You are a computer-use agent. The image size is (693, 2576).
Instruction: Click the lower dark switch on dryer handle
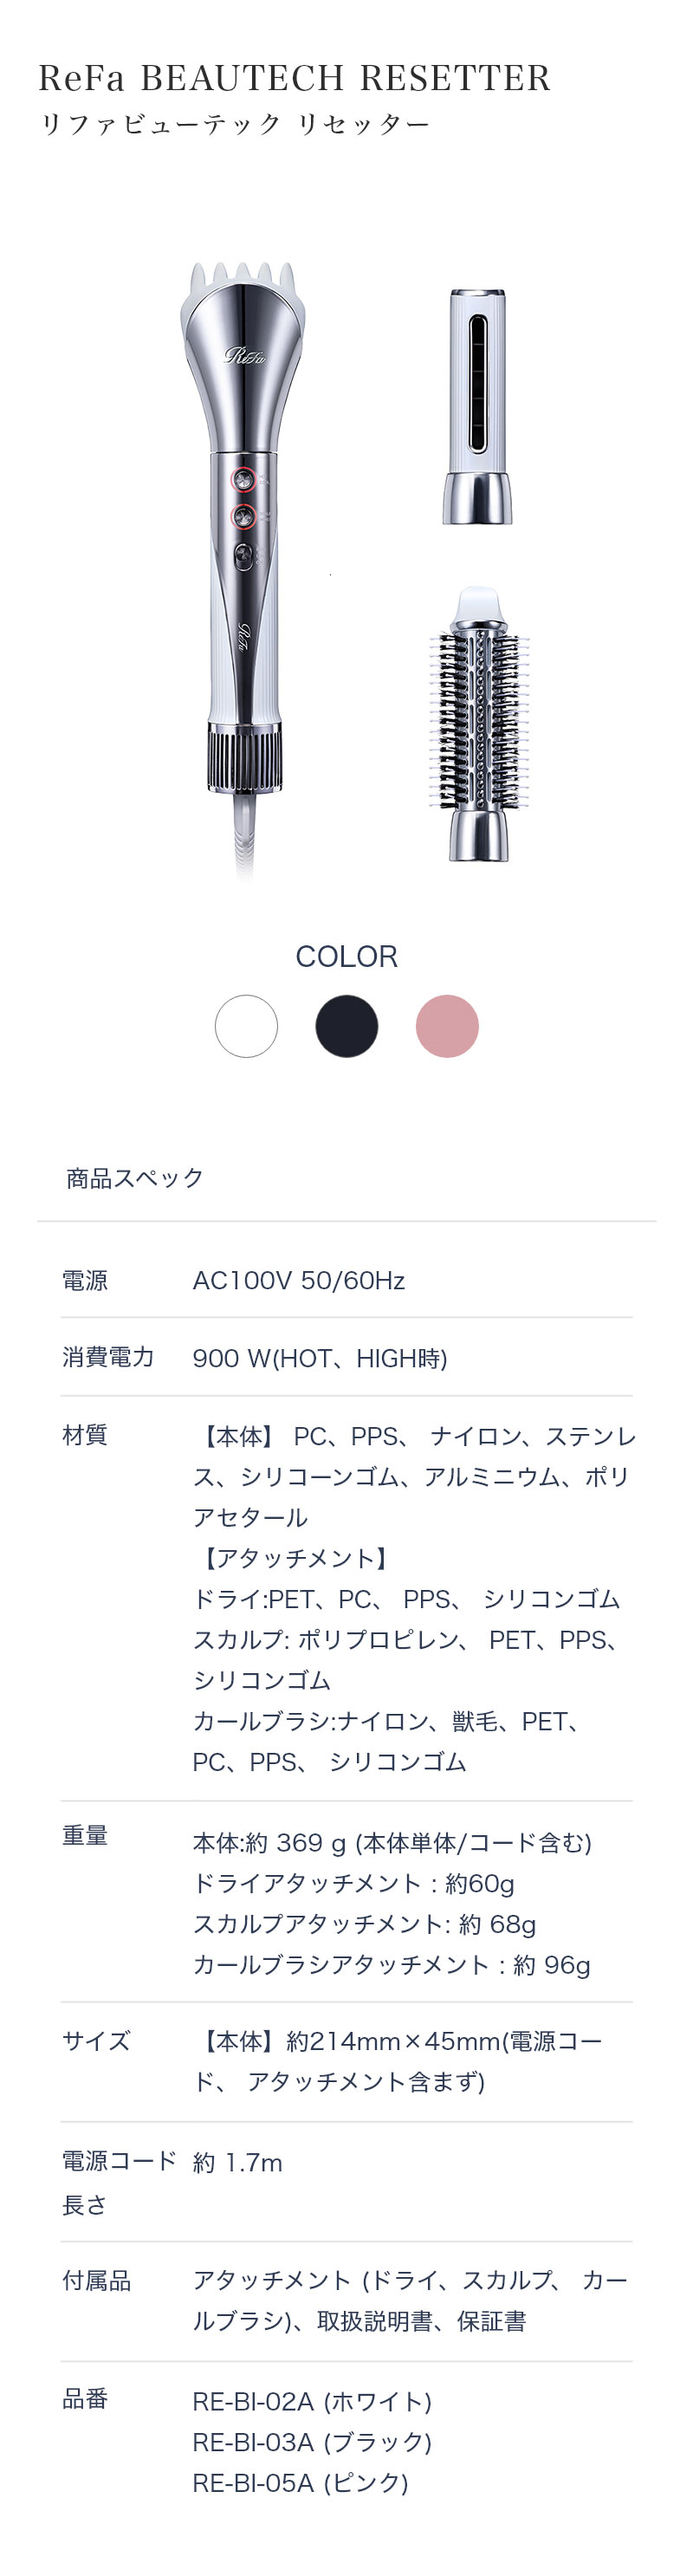click(x=244, y=556)
